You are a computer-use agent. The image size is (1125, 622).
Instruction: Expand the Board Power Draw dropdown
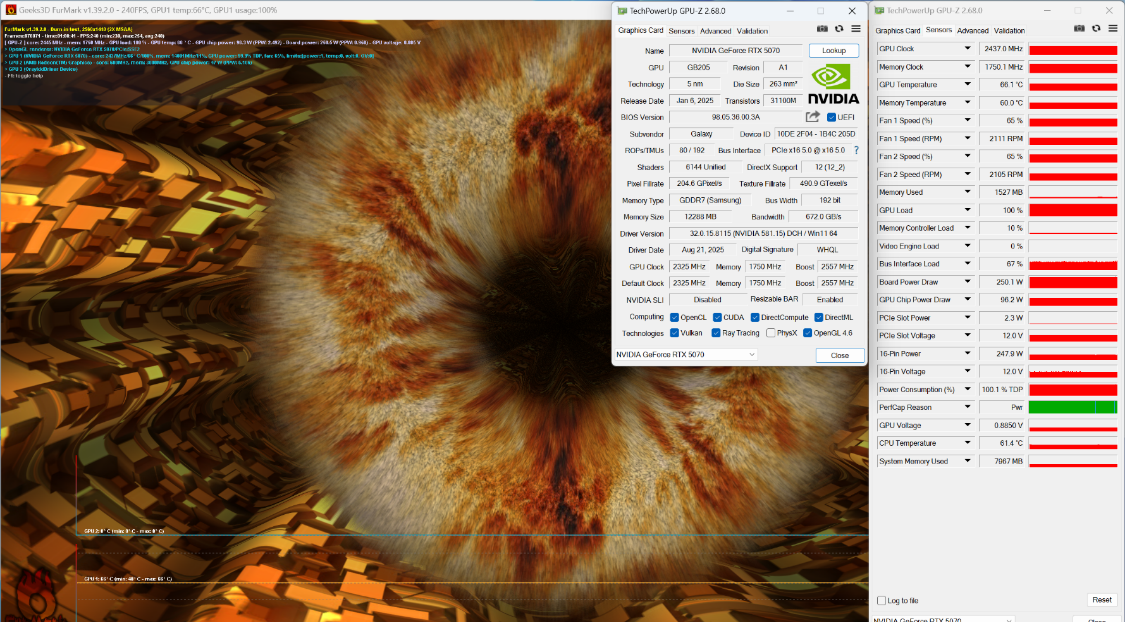[x=967, y=282]
